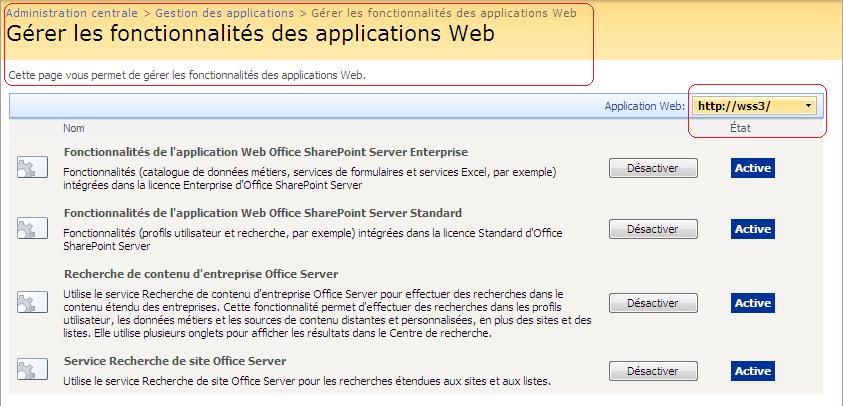Click the État column header

point(741,129)
